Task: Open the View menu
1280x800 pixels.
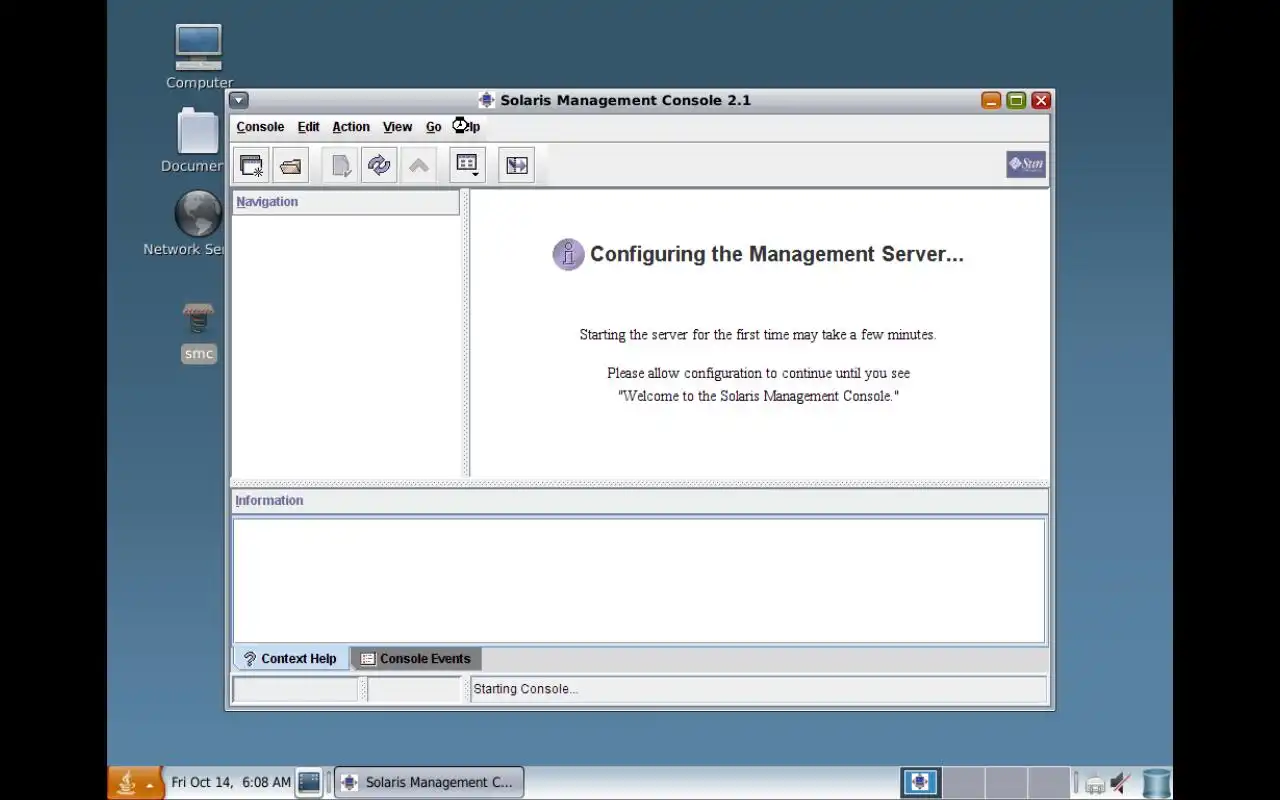Action: [x=397, y=127]
